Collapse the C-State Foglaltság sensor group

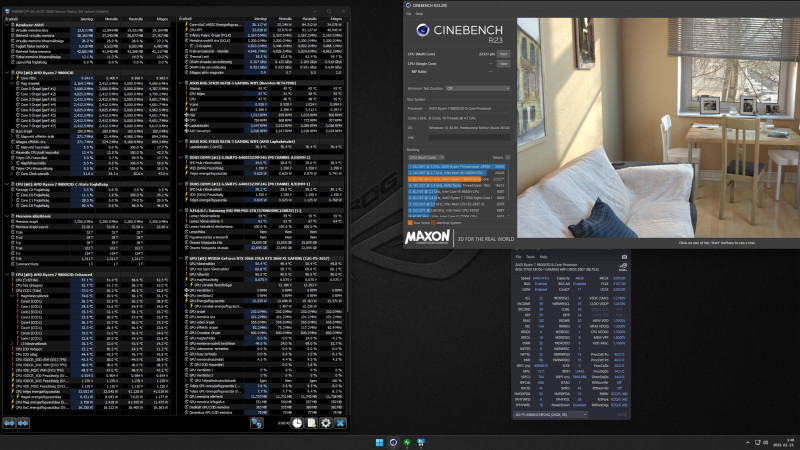(7, 184)
